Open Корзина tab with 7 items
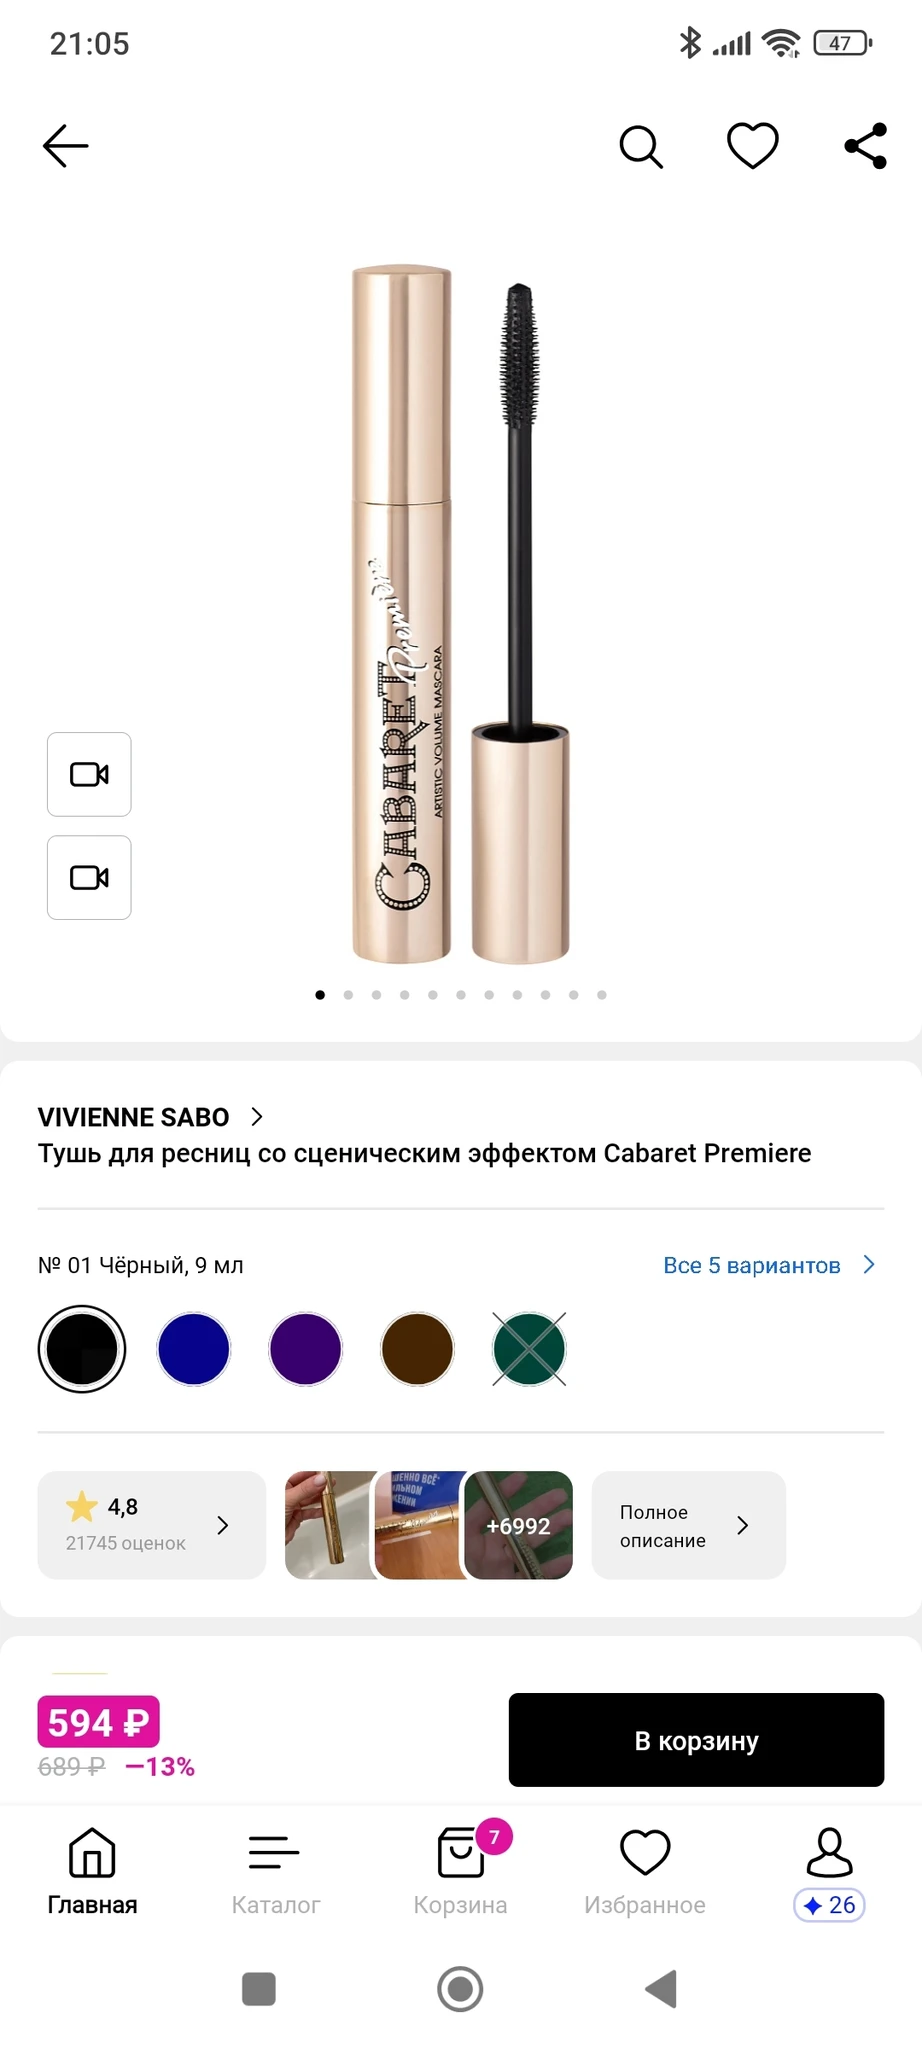Image resolution: width=922 pixels, height=2048 pixels. coord(461,1872)
